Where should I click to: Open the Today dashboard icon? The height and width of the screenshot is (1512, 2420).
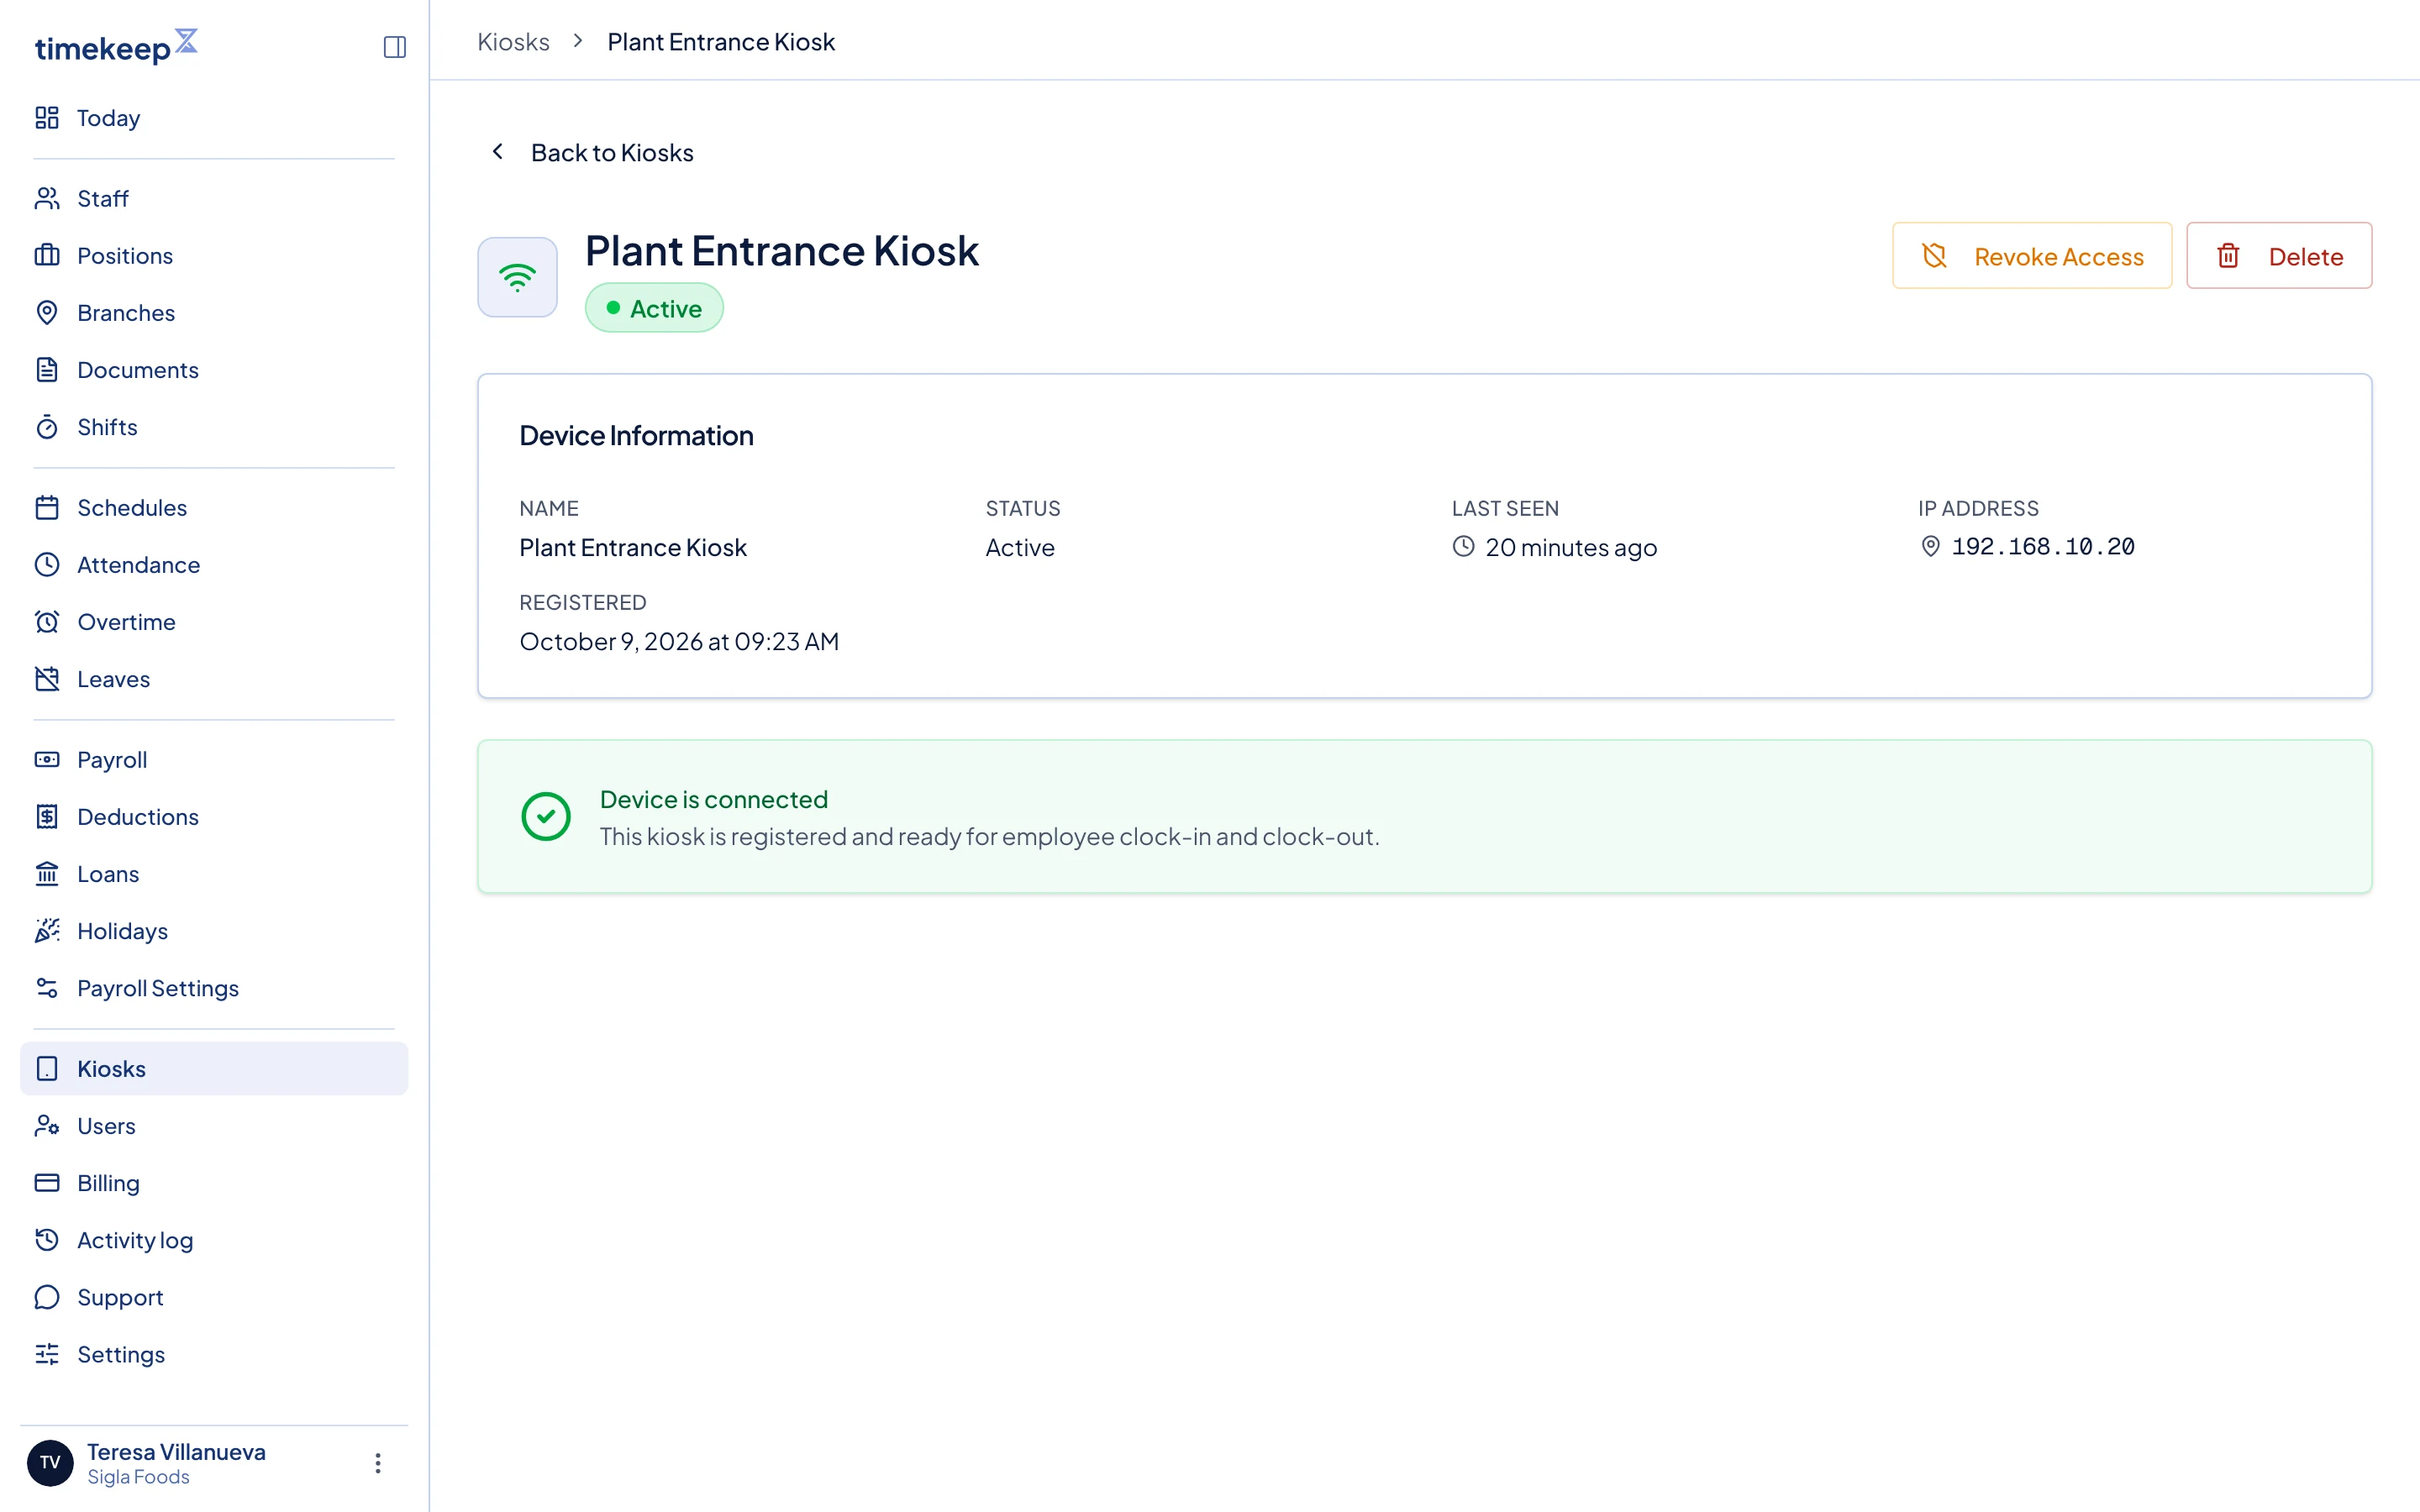coord(47,118)
